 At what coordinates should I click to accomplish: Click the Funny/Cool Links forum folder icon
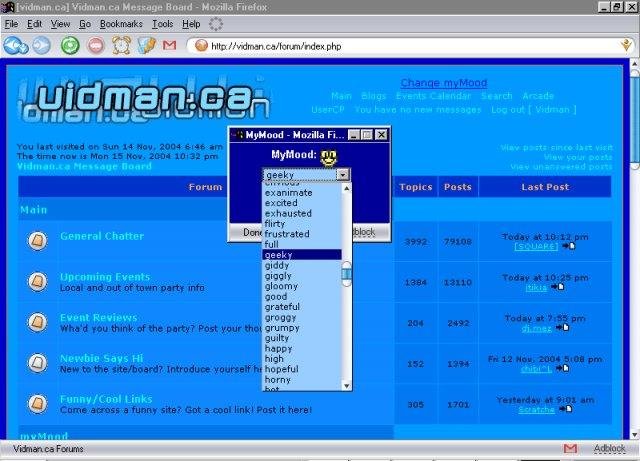click(x=38, y=404)
